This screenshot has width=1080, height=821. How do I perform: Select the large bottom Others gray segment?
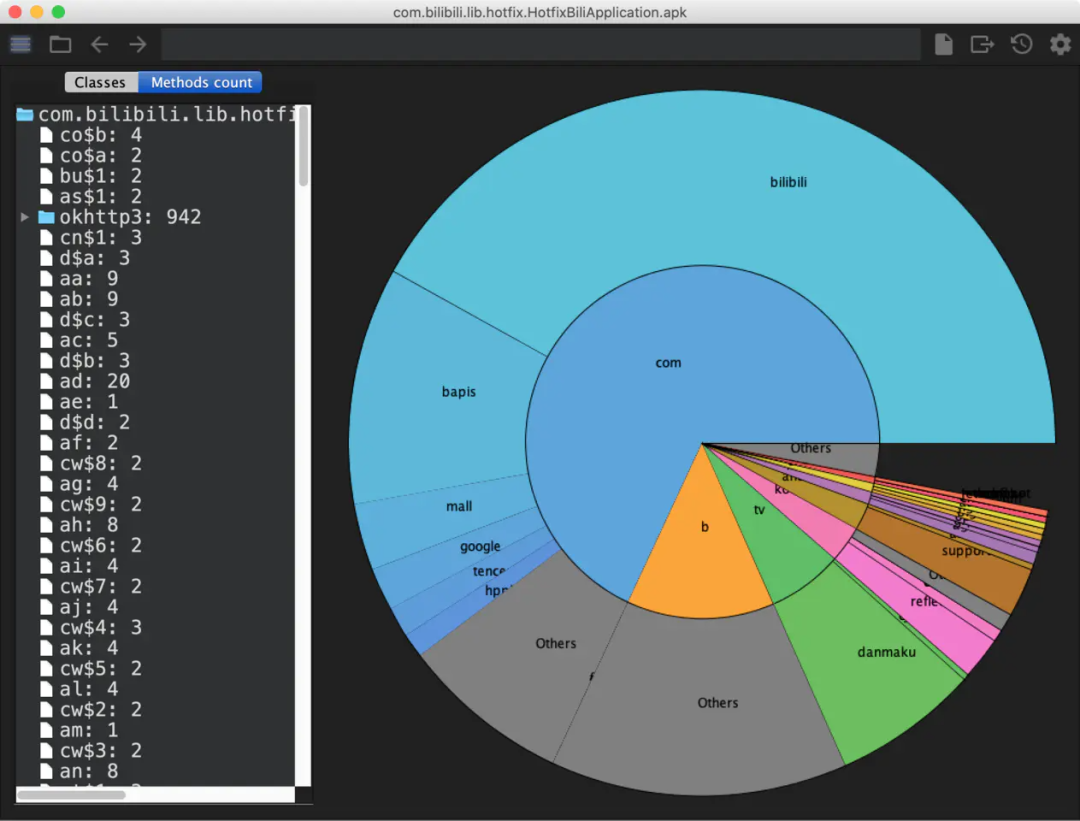(717, 703)
